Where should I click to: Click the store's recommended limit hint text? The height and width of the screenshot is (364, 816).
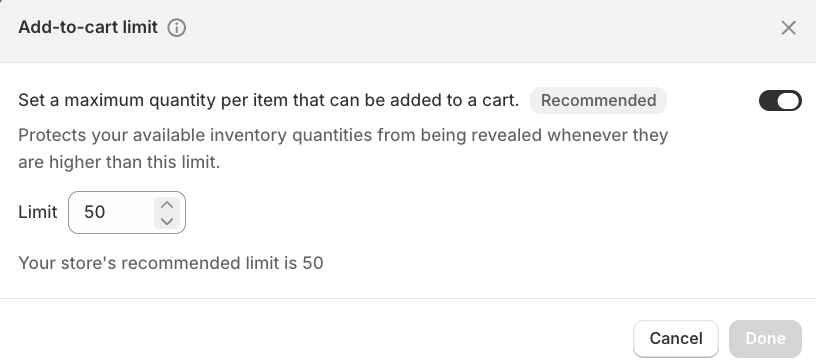tap(171, 263)
